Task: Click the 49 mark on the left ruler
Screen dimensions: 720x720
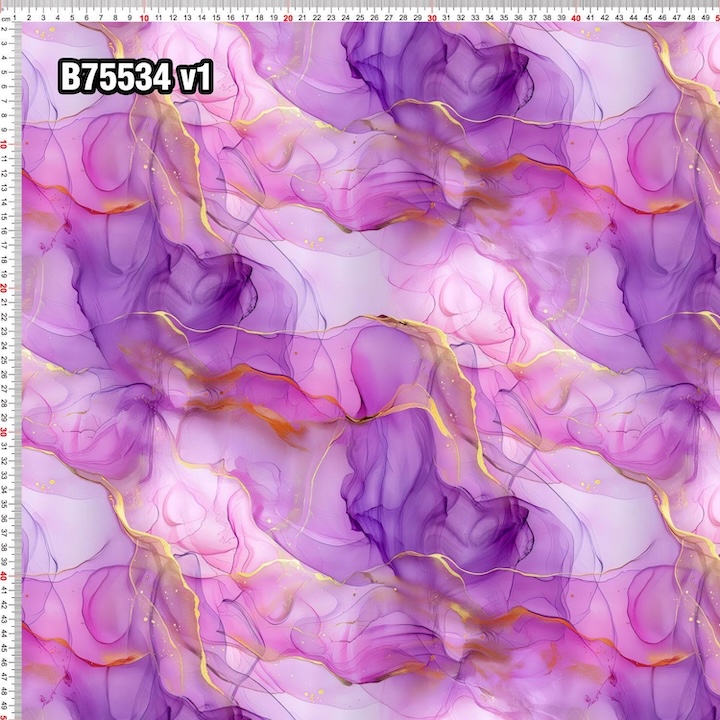Action: click(x=6, y=705)
